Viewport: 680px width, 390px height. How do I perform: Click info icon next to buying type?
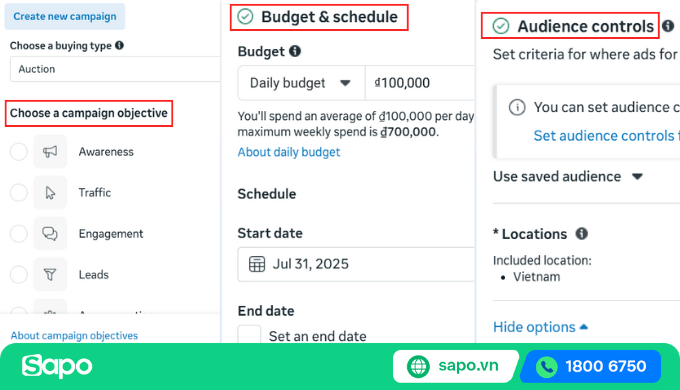coord(119,45)
